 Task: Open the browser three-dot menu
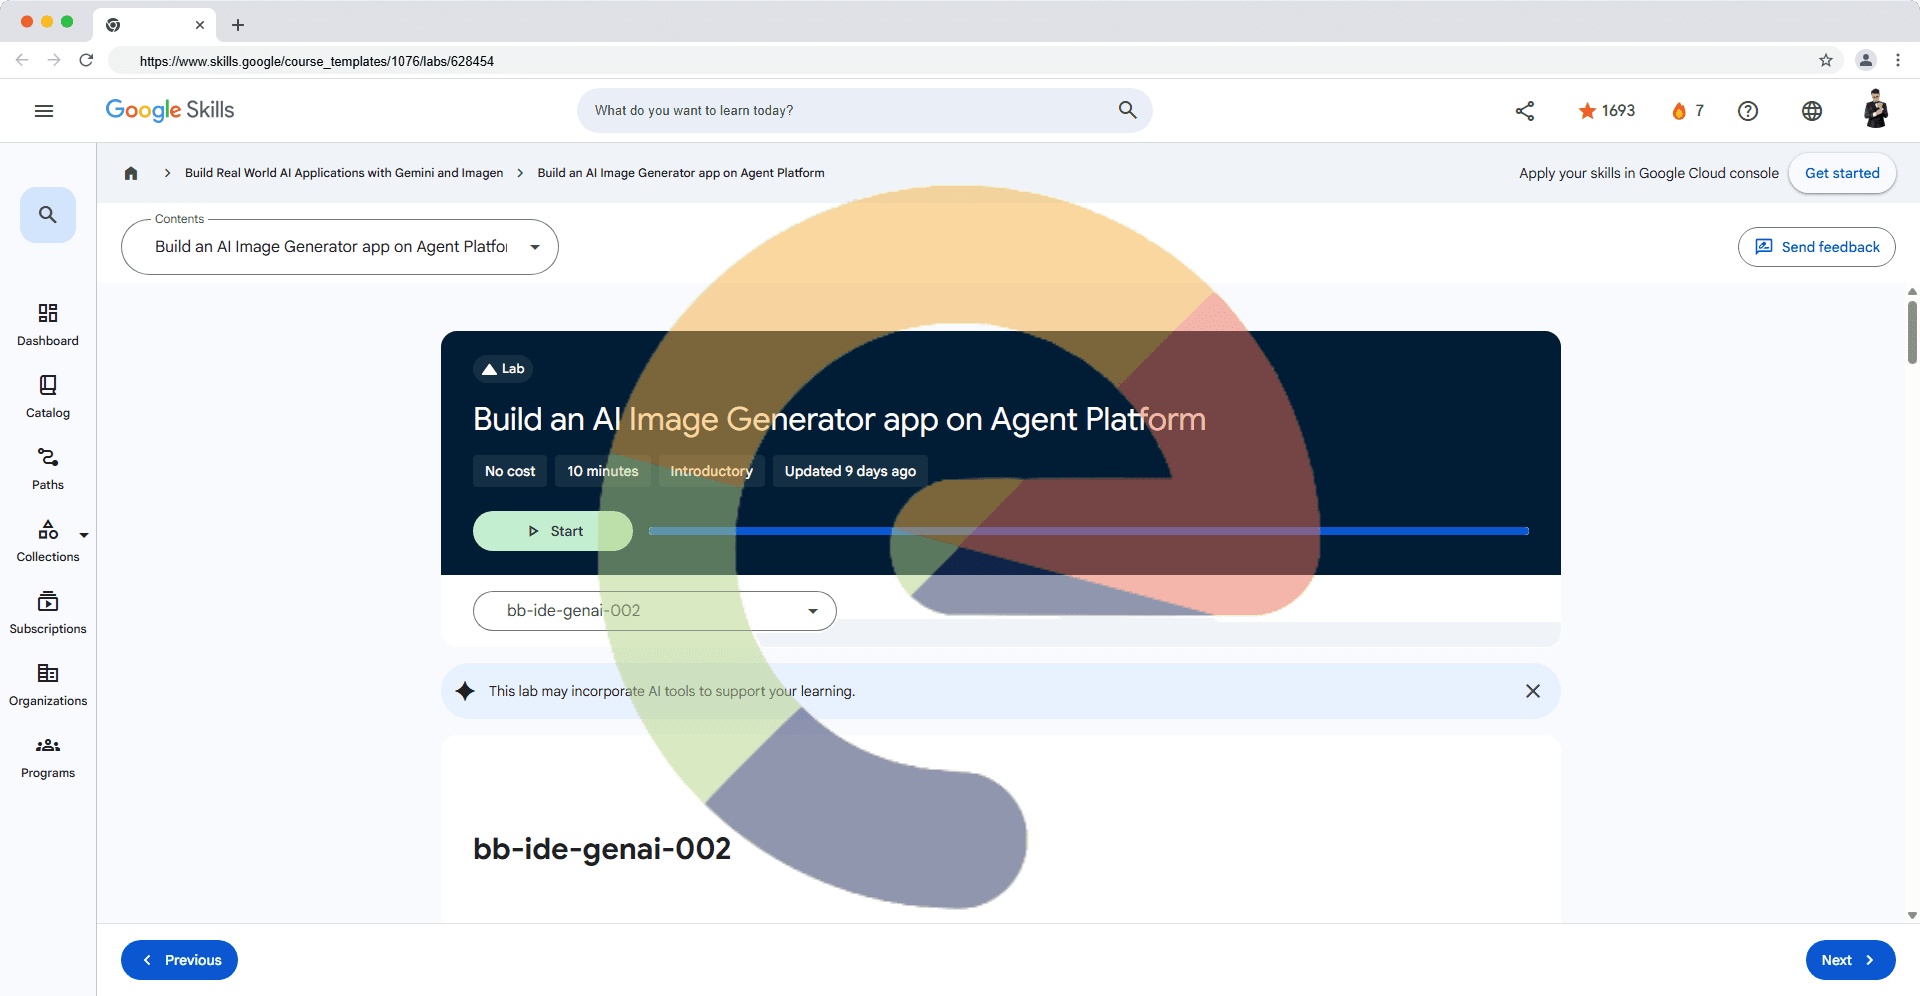1898,60
